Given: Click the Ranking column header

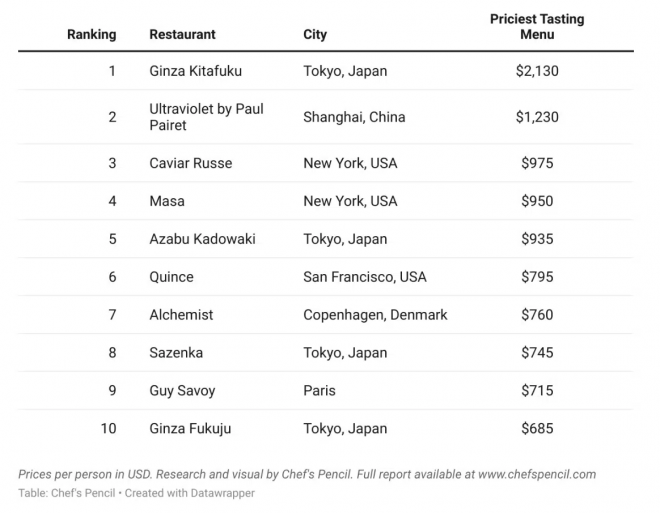Looking at the screenshot, I should click(91, 34).
